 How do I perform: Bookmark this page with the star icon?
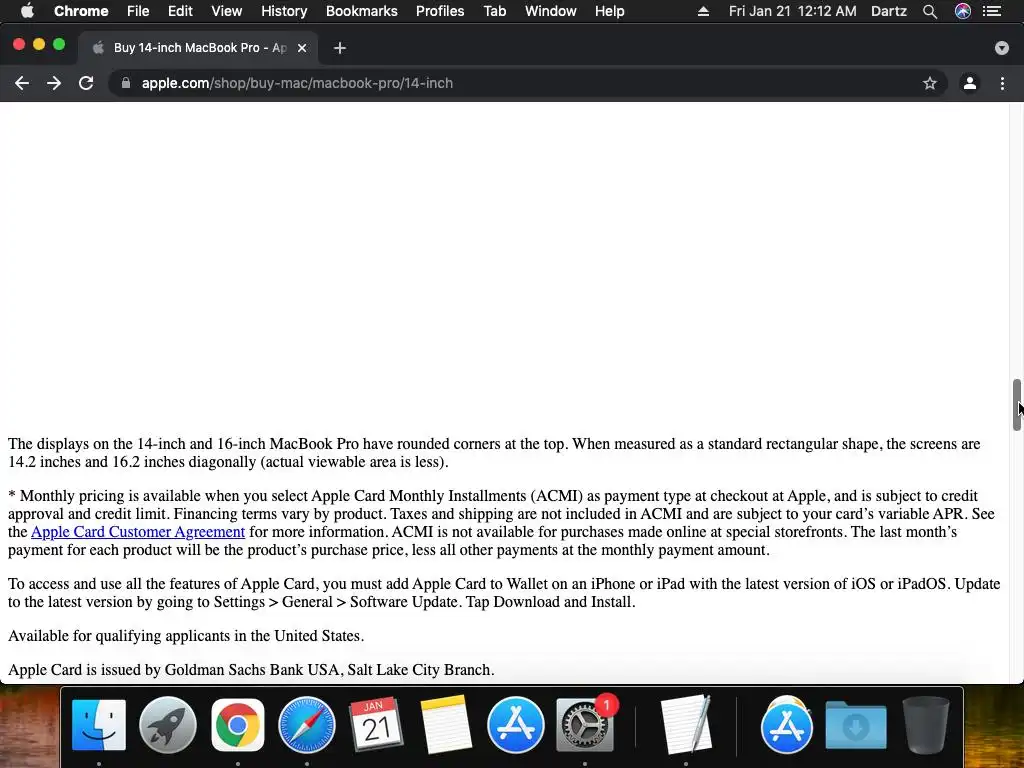click(x=930, y=83)
